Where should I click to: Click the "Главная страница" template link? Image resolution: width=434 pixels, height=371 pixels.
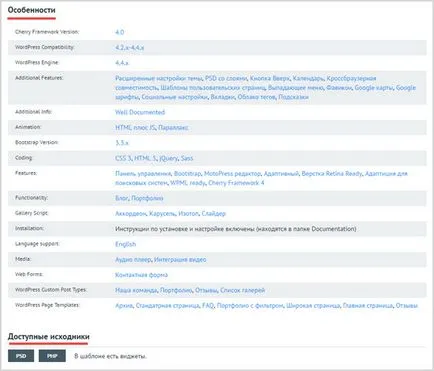(x=368, y=306)
